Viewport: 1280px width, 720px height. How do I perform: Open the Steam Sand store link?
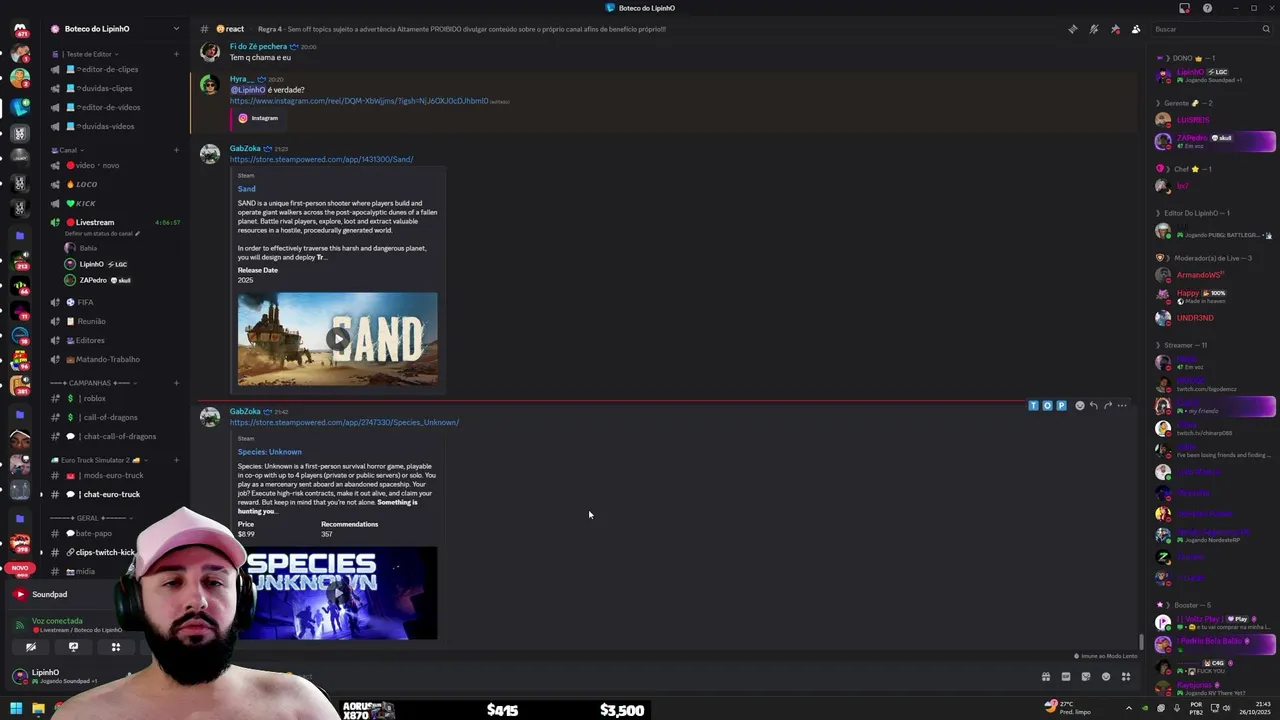pos(321,159)
